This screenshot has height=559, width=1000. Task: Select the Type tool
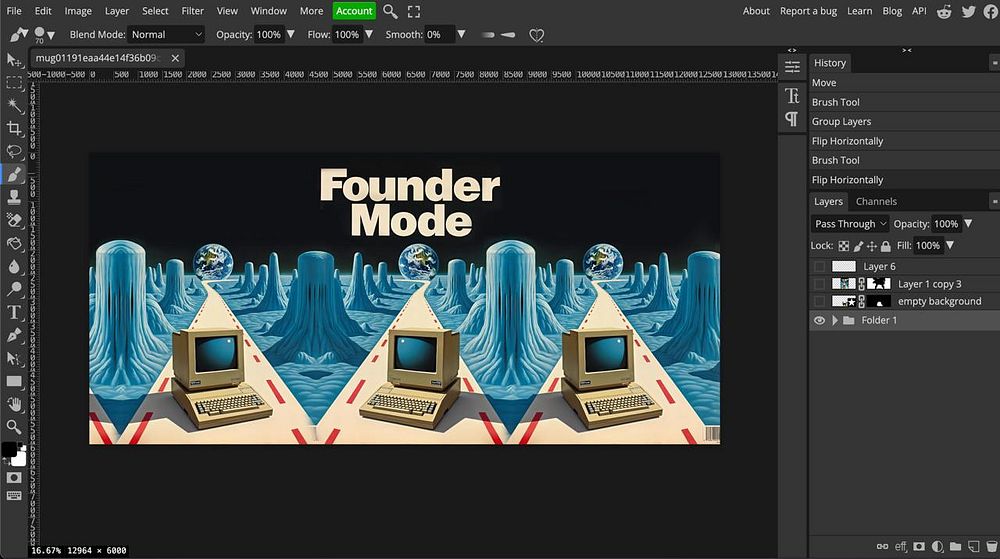coord(13,312)
